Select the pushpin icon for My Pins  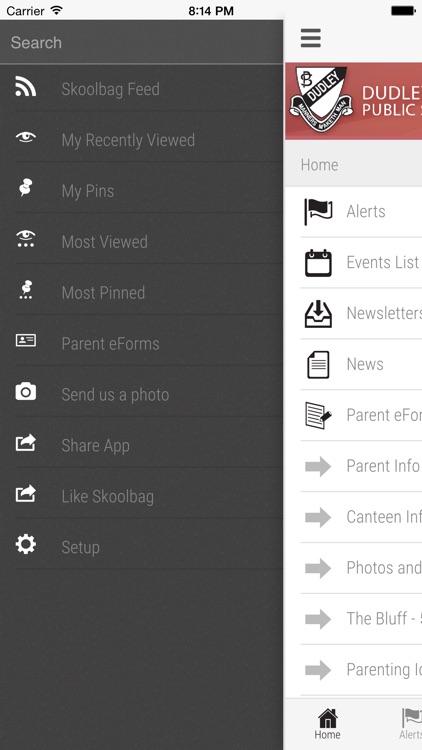click(25, 188)
